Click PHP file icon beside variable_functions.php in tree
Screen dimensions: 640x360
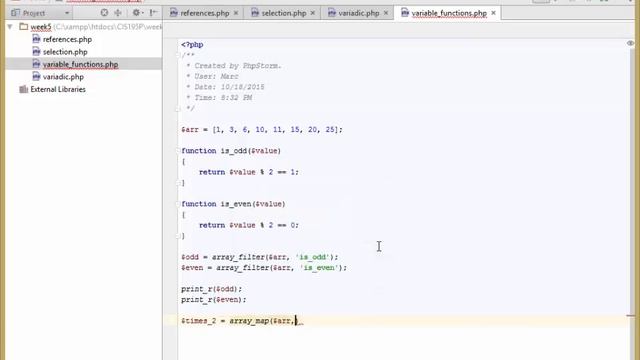coord(36,64)
